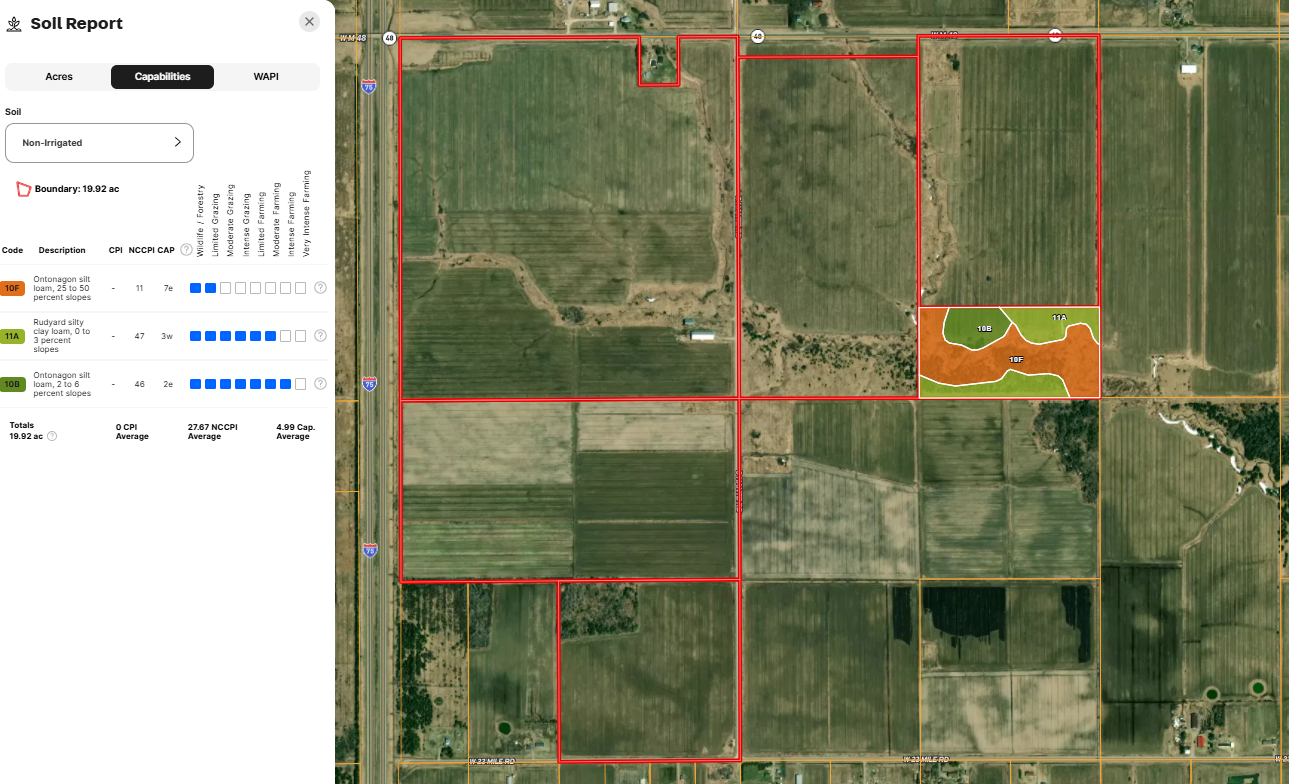Click first filled capability box in 11A row
This screenshot has height=784, width=1289.
(x=196, y=336)
